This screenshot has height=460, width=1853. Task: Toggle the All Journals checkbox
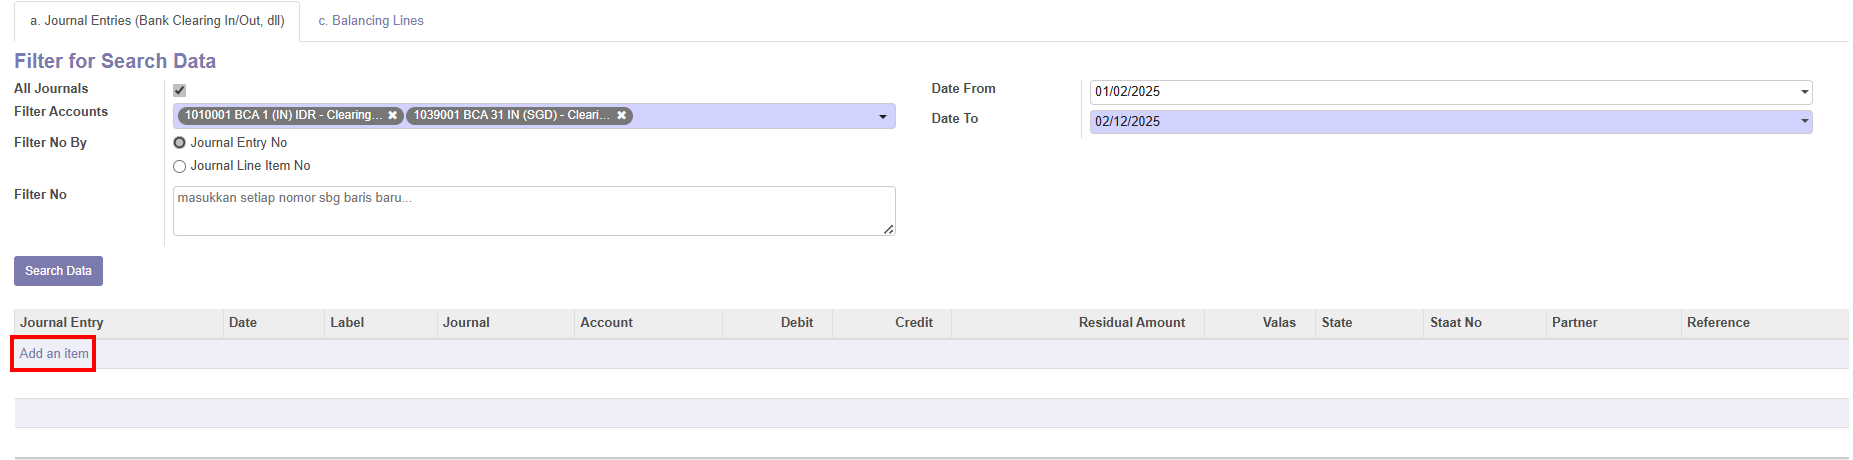point(180,90)
